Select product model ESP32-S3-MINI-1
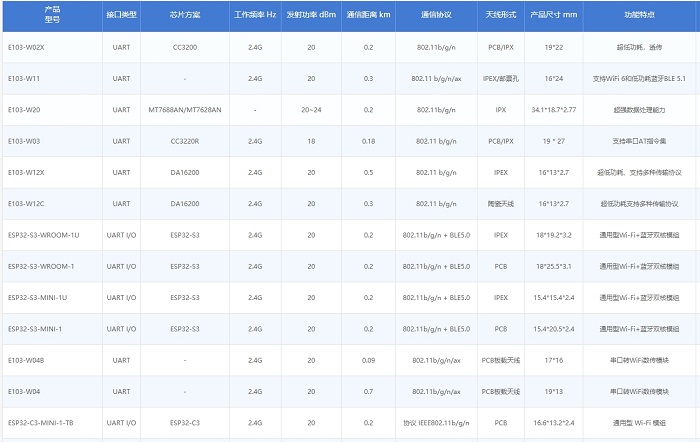Viewport: 700px width, 442px height. tap(35, 329)
